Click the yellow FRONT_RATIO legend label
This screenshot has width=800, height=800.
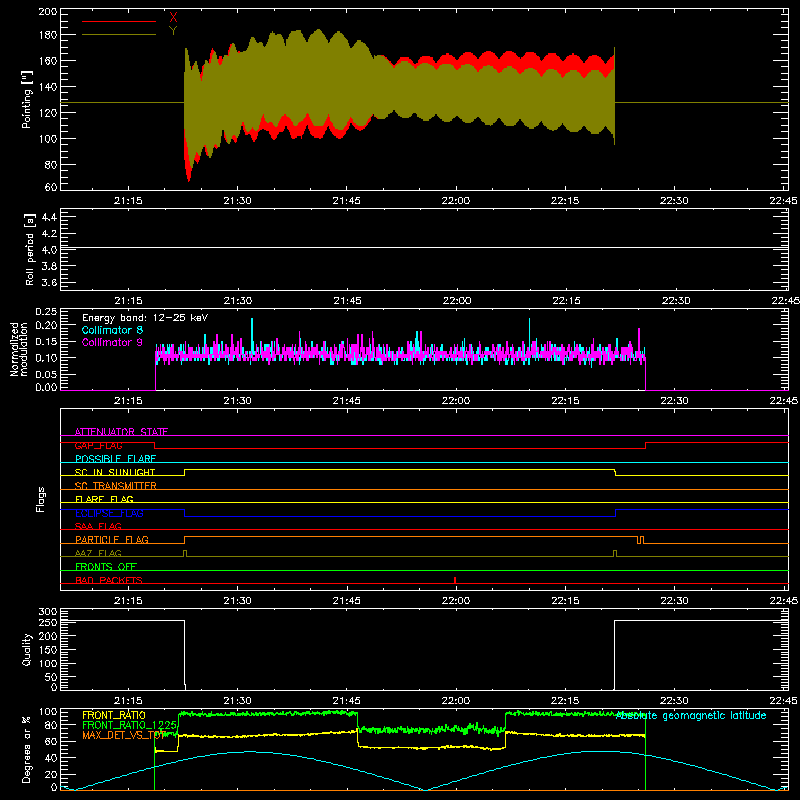(114, 715)
